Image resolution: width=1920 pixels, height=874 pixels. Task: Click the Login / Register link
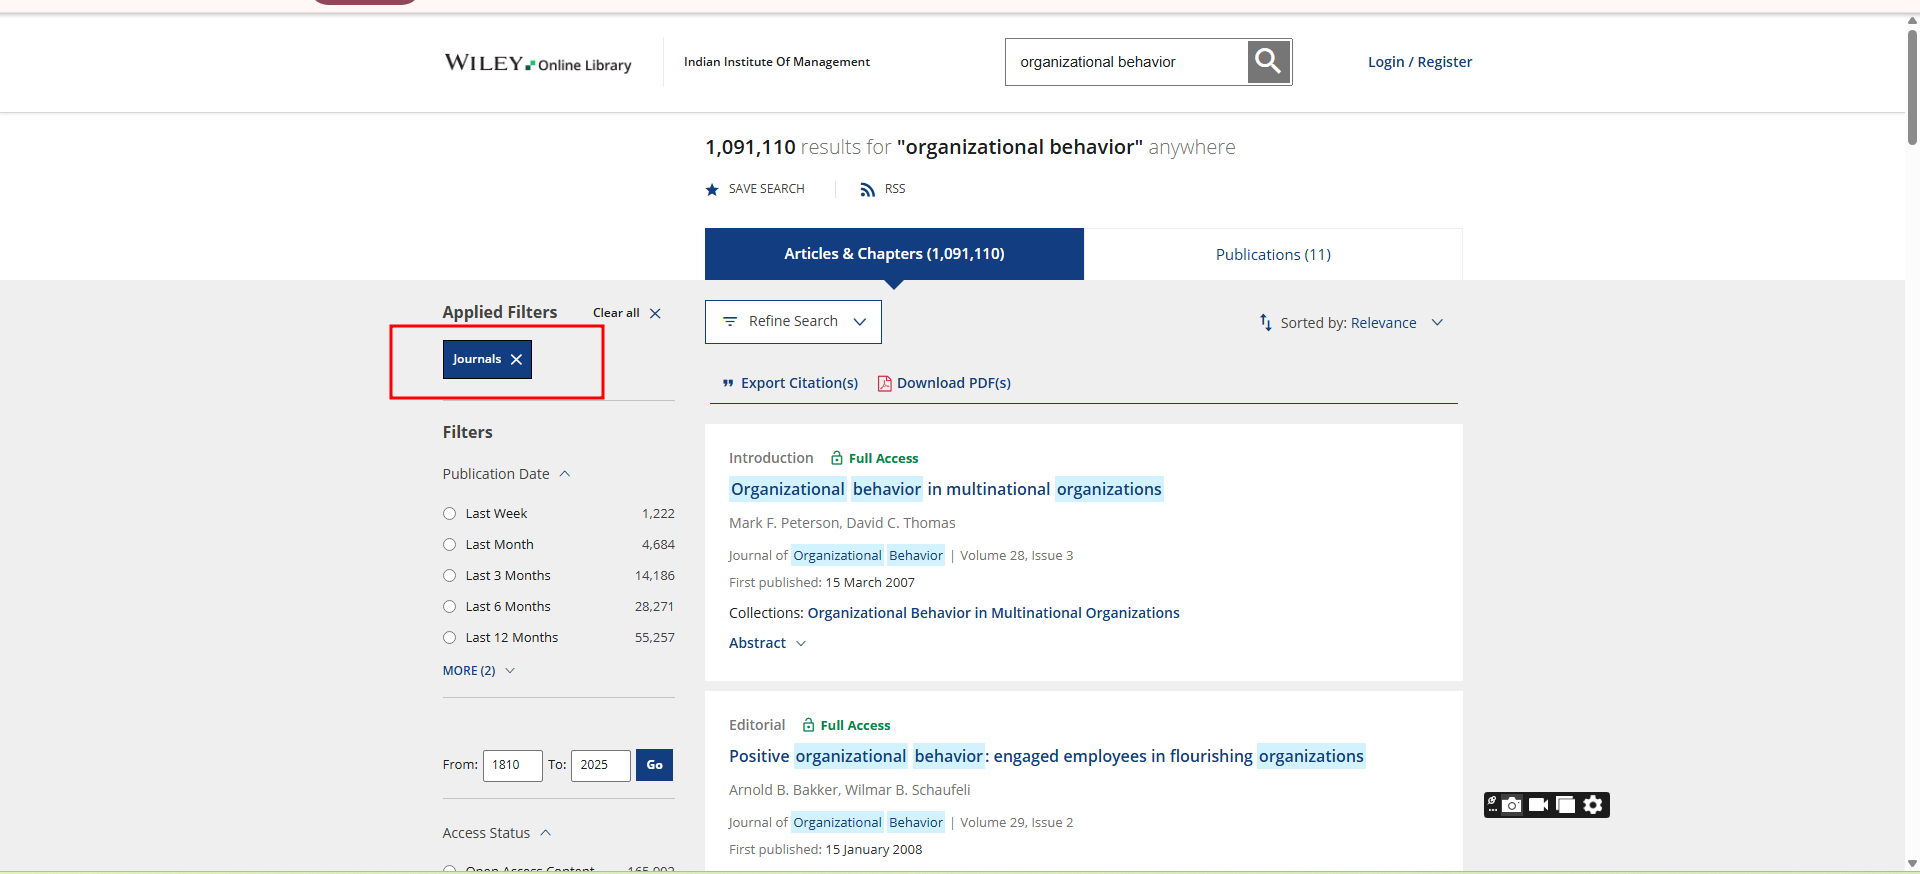[x=1419, y=62]
